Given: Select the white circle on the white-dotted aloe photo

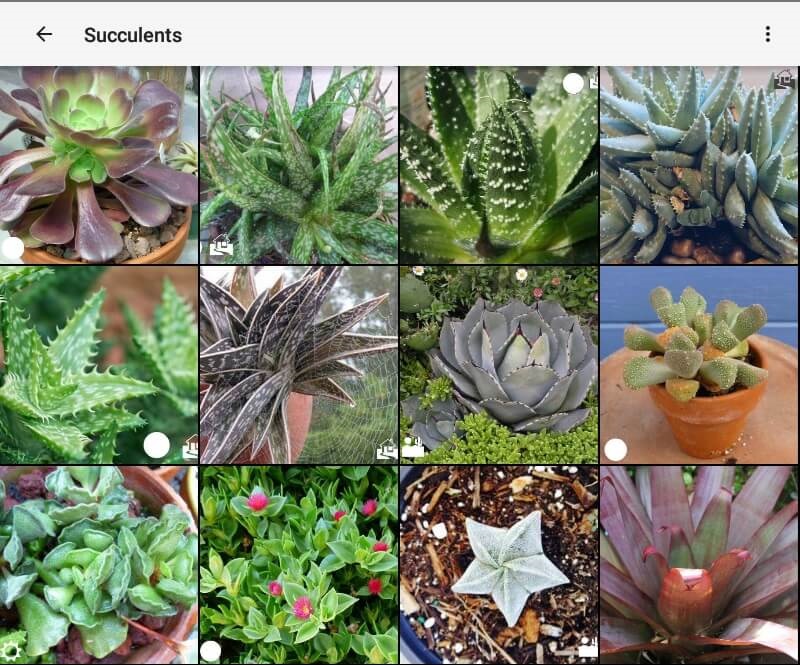Looking at the screenshot, I should pos(573,83).
